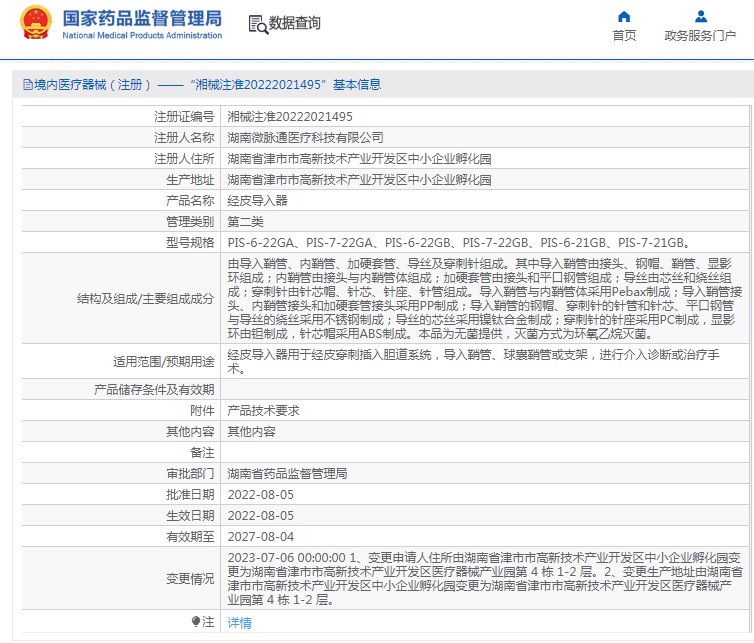Image resolution: width=754 pixels, height=643 pixels.
Task: Click the 境内医疗器械（注册） heading
Action: 92,85
